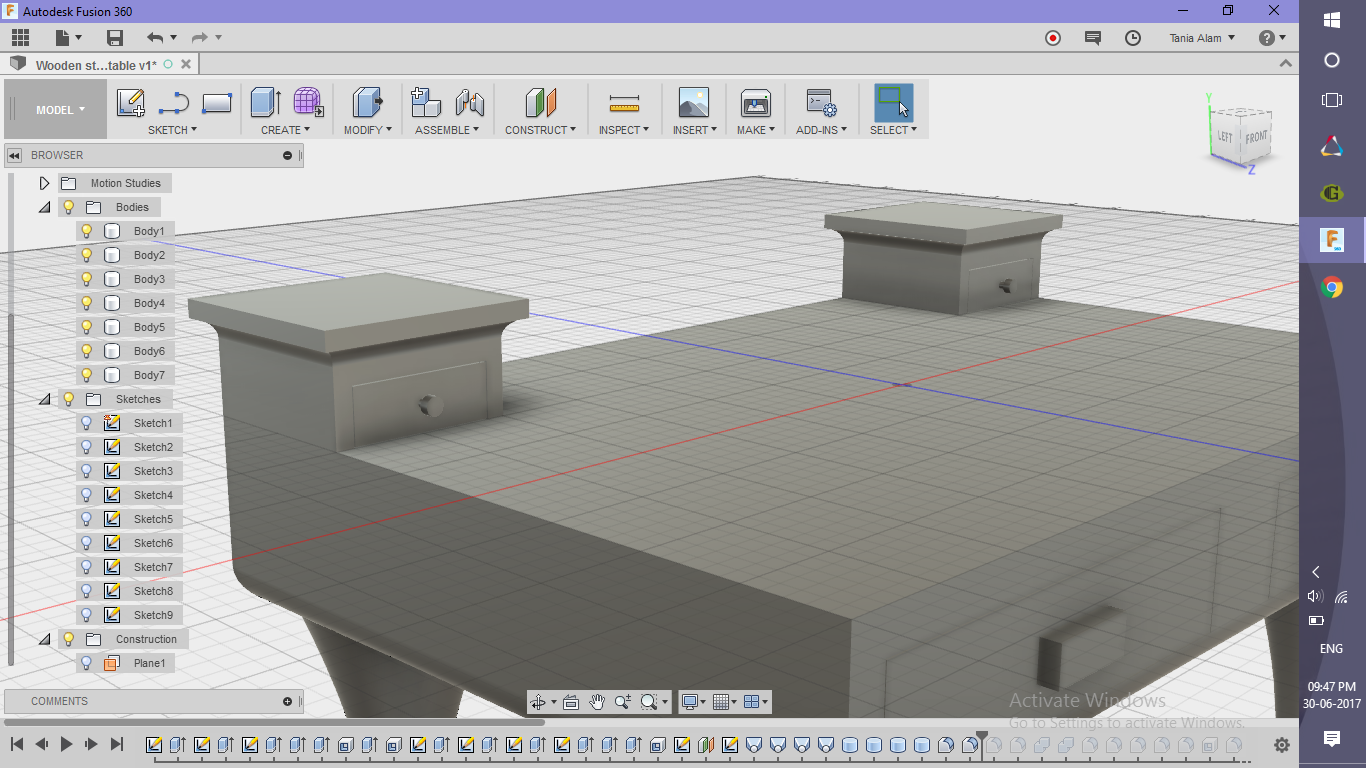The image size is (1366, 768).
Task: Toggle visibility bulb of Body1
Action: 87,231
